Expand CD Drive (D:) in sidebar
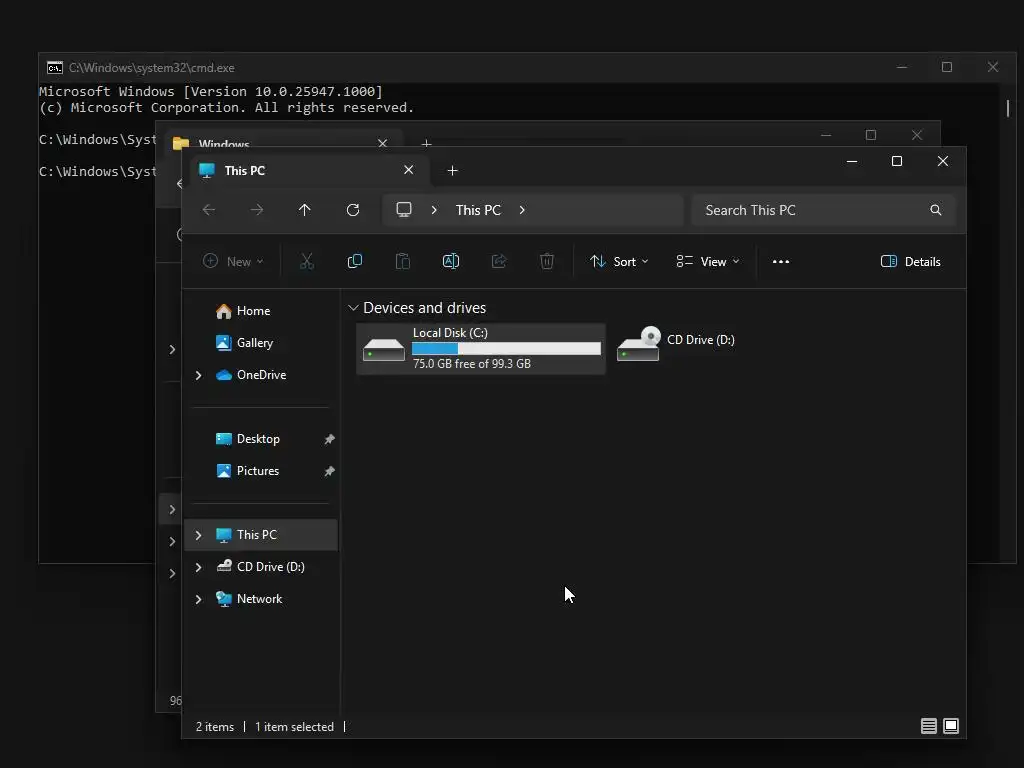Viewport: 1024px width, 768px height. point(199,567)
